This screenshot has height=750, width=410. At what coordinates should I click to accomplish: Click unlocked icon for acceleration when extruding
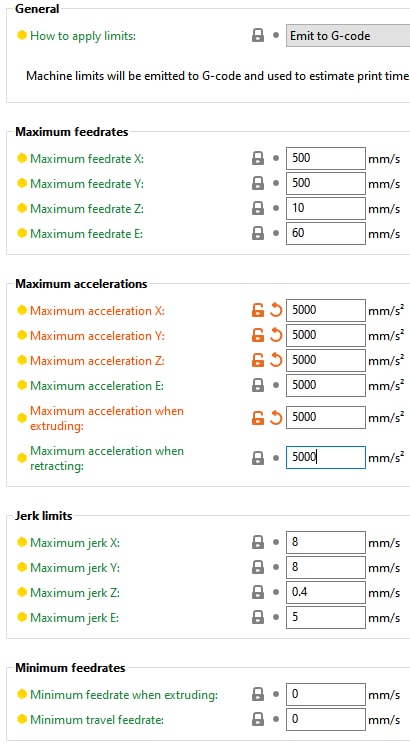pos(258,418)
